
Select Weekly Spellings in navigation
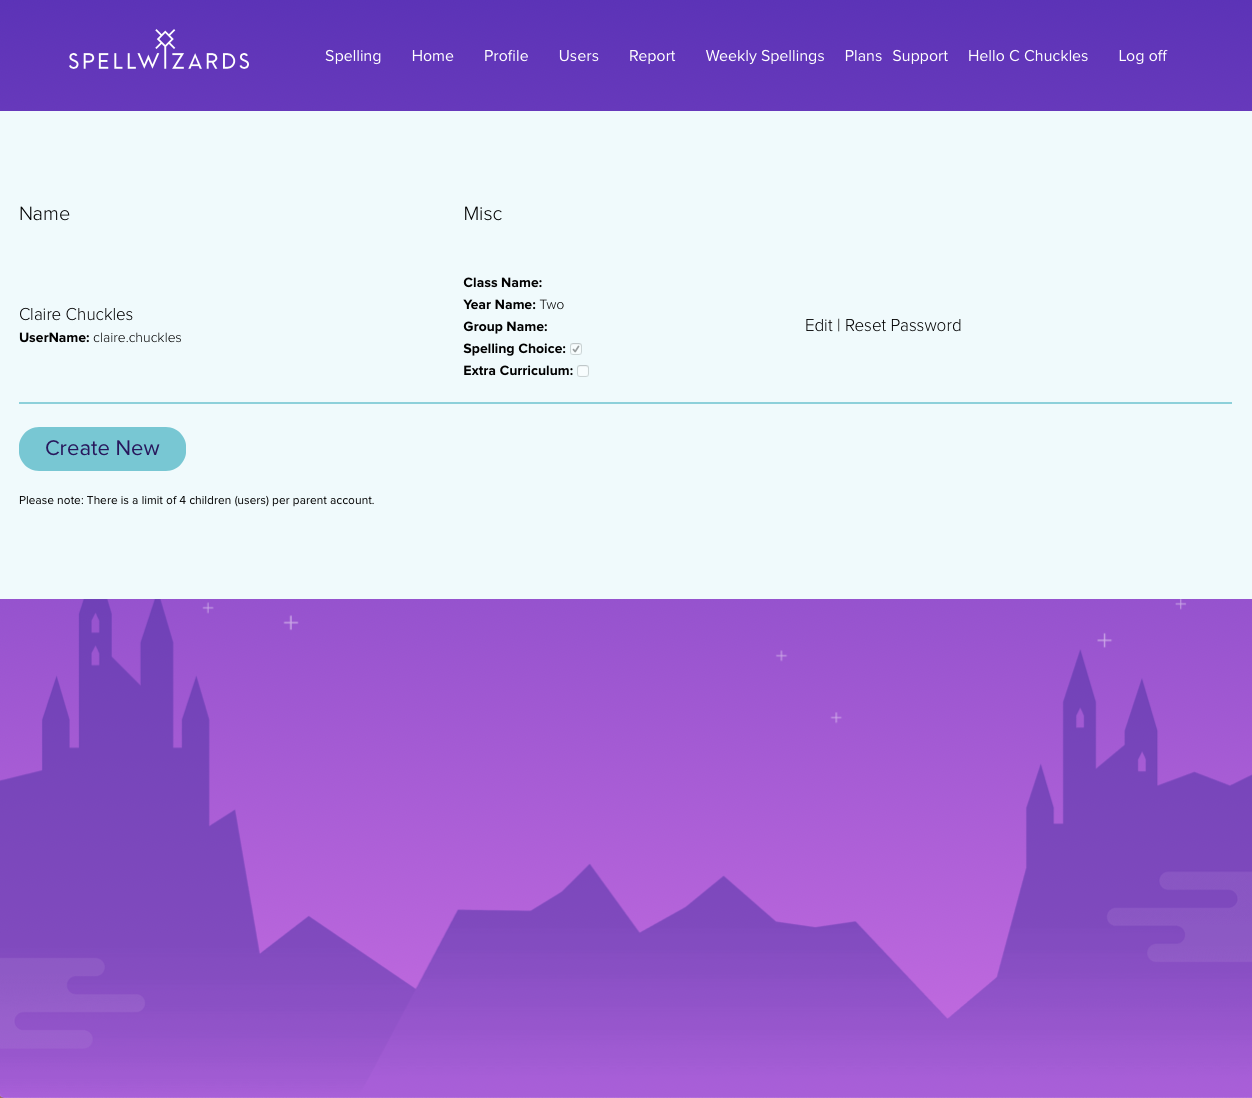point(764,56)
